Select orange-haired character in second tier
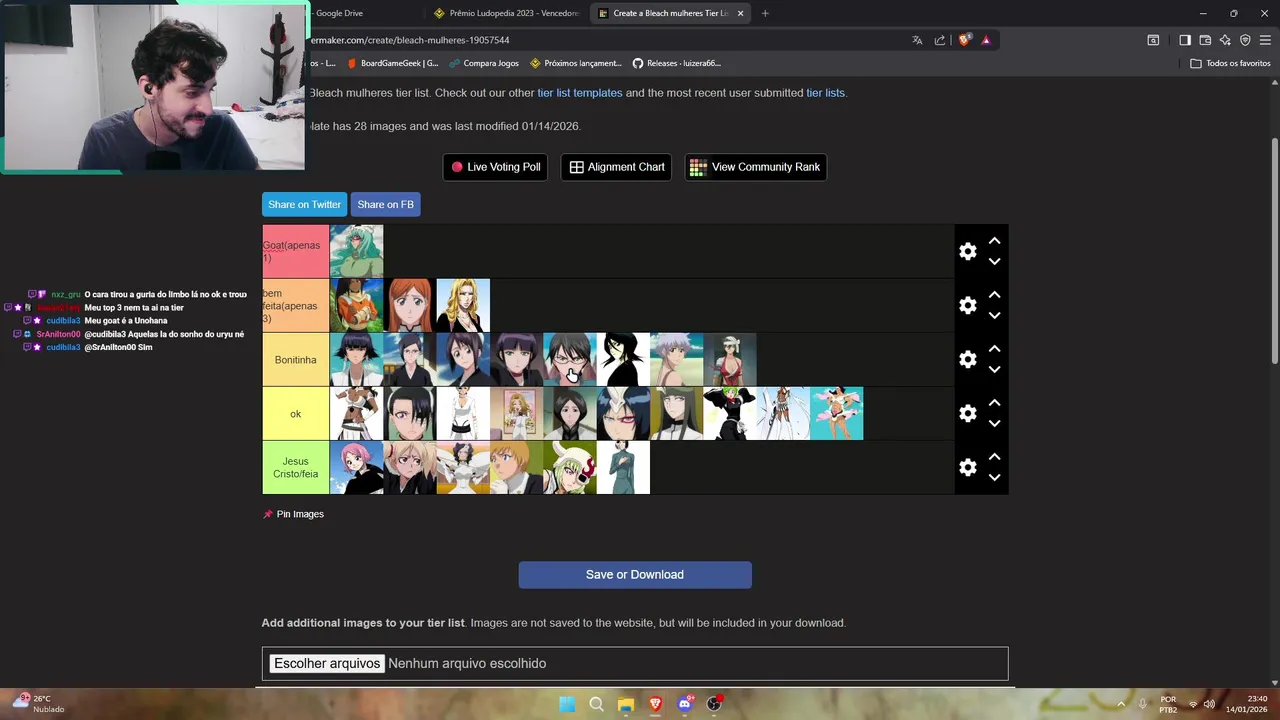This screenshot has width=1280, height=720. 410,305
